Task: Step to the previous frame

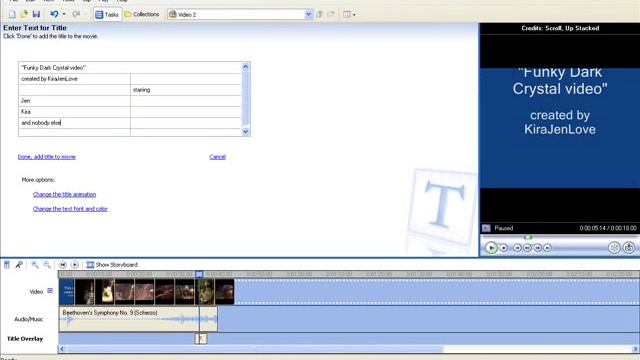Action: (527, 248)
